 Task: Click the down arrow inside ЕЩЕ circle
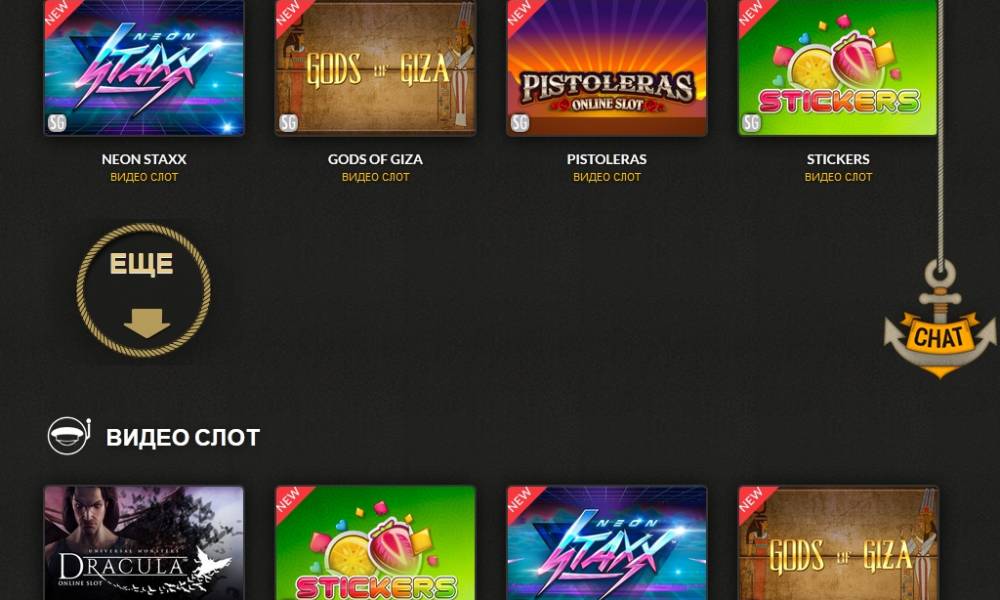147,323
